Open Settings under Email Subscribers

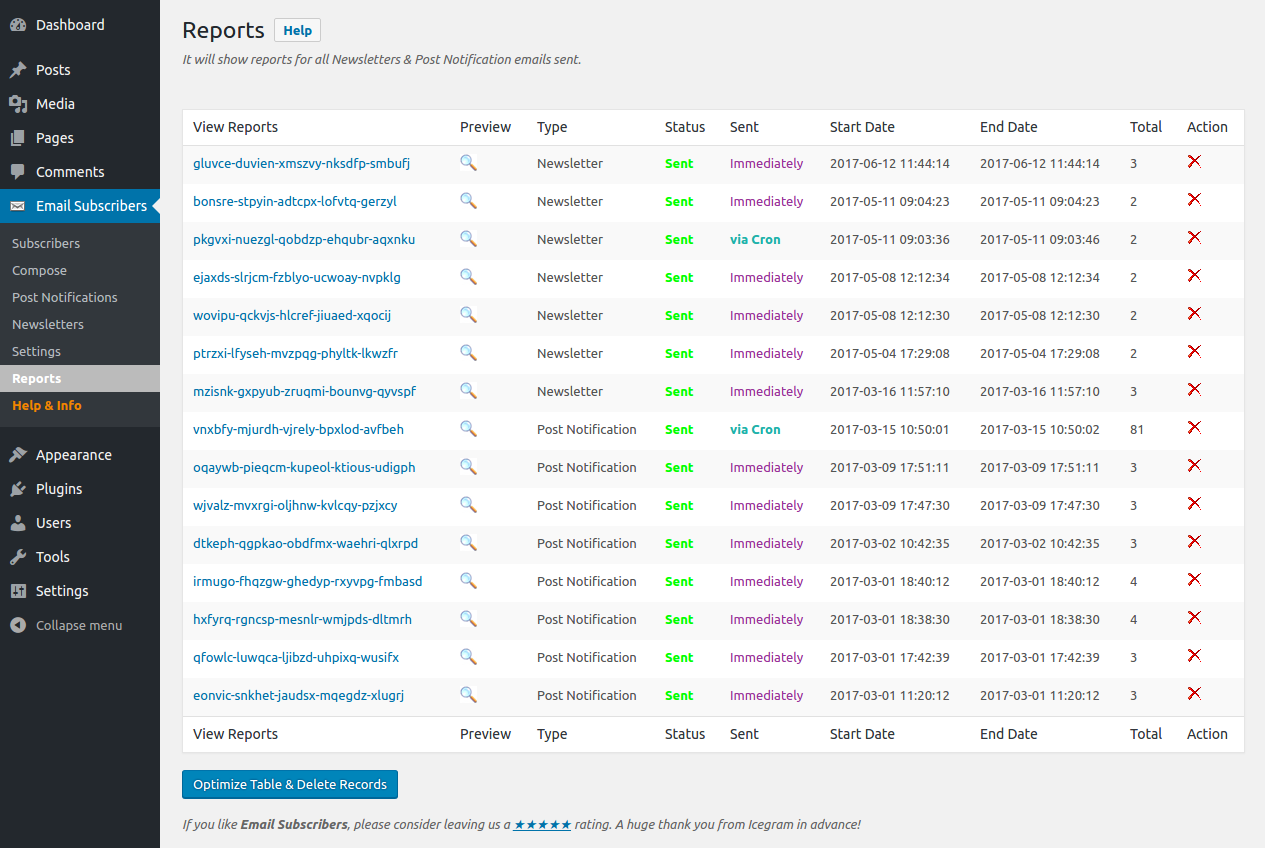(x=37, y=351)
